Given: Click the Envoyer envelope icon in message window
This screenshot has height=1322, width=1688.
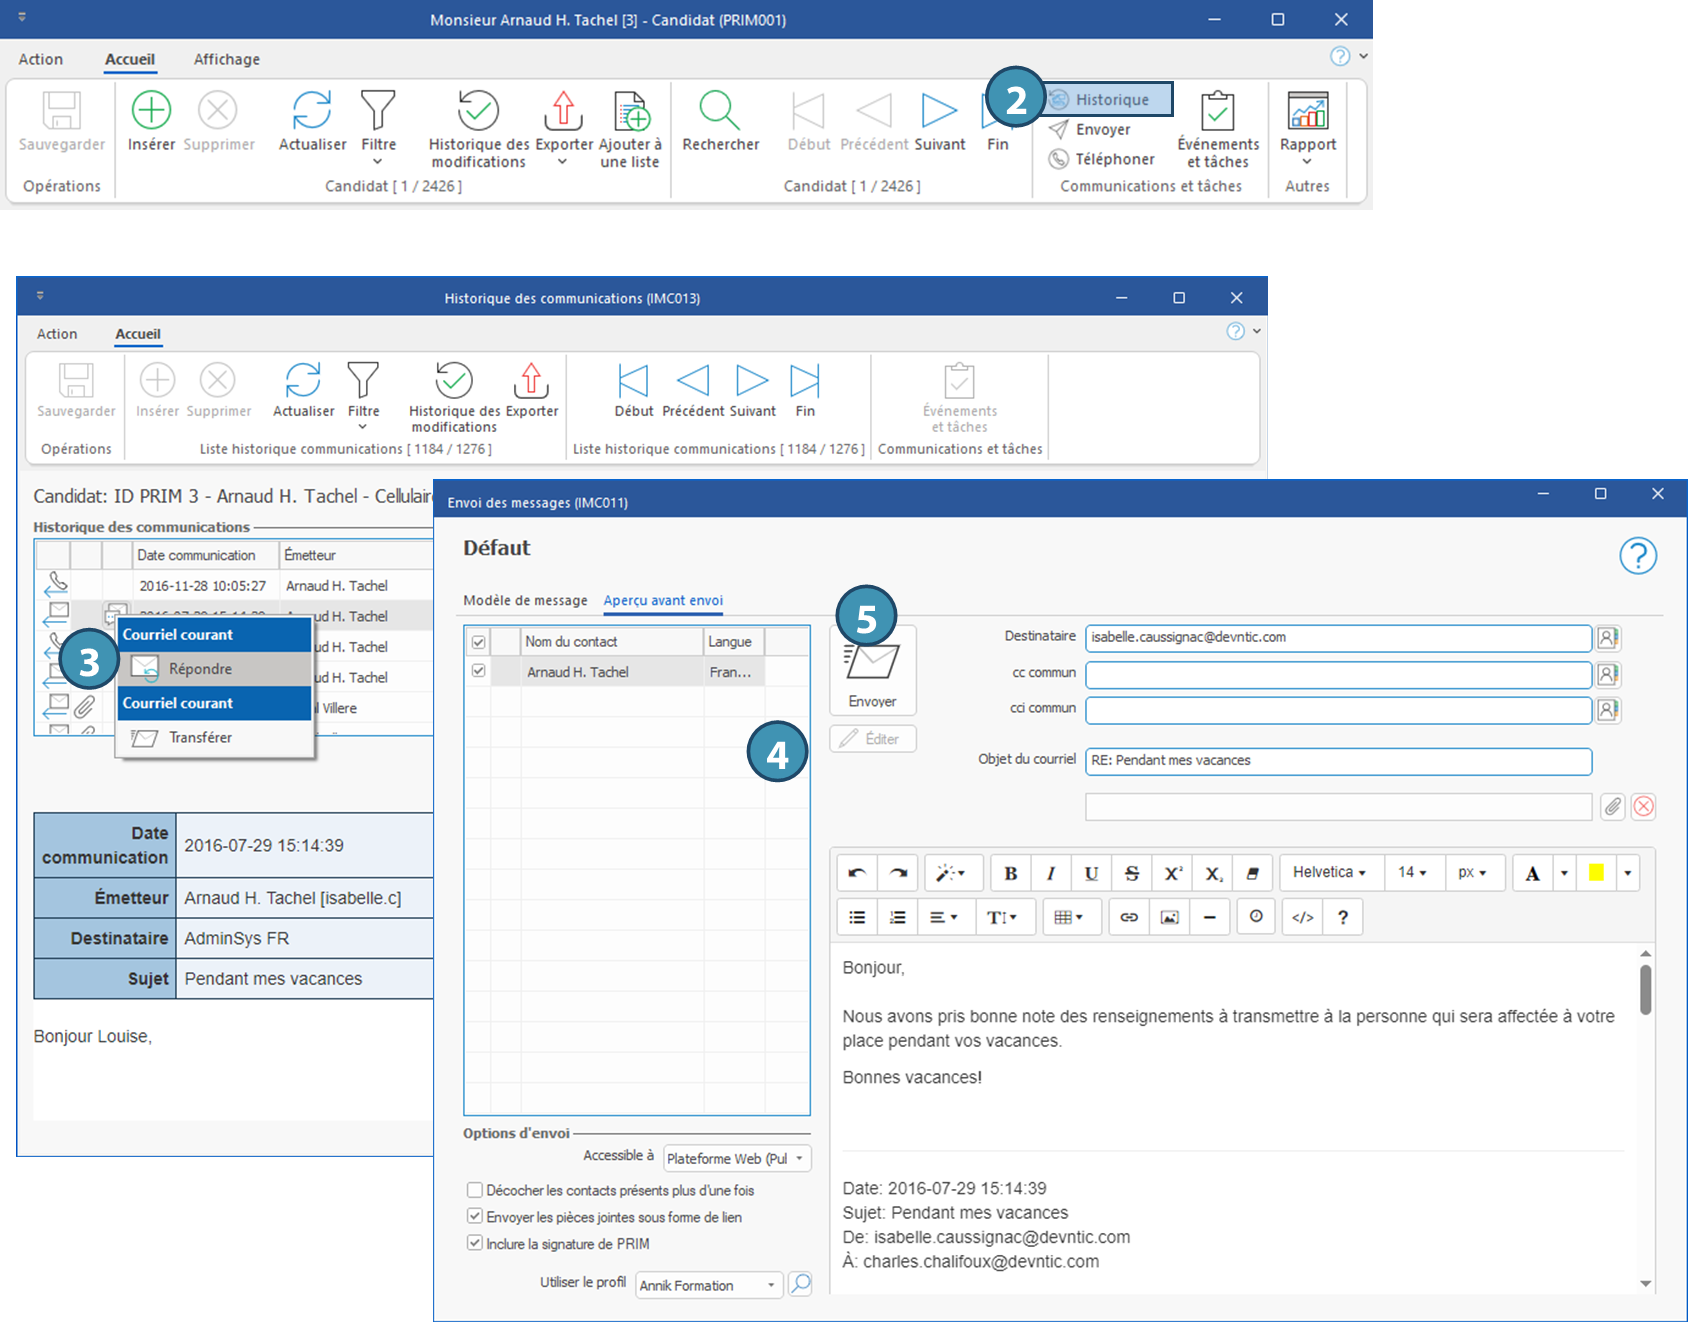Looking at the screenshot, I should (871, 663).
